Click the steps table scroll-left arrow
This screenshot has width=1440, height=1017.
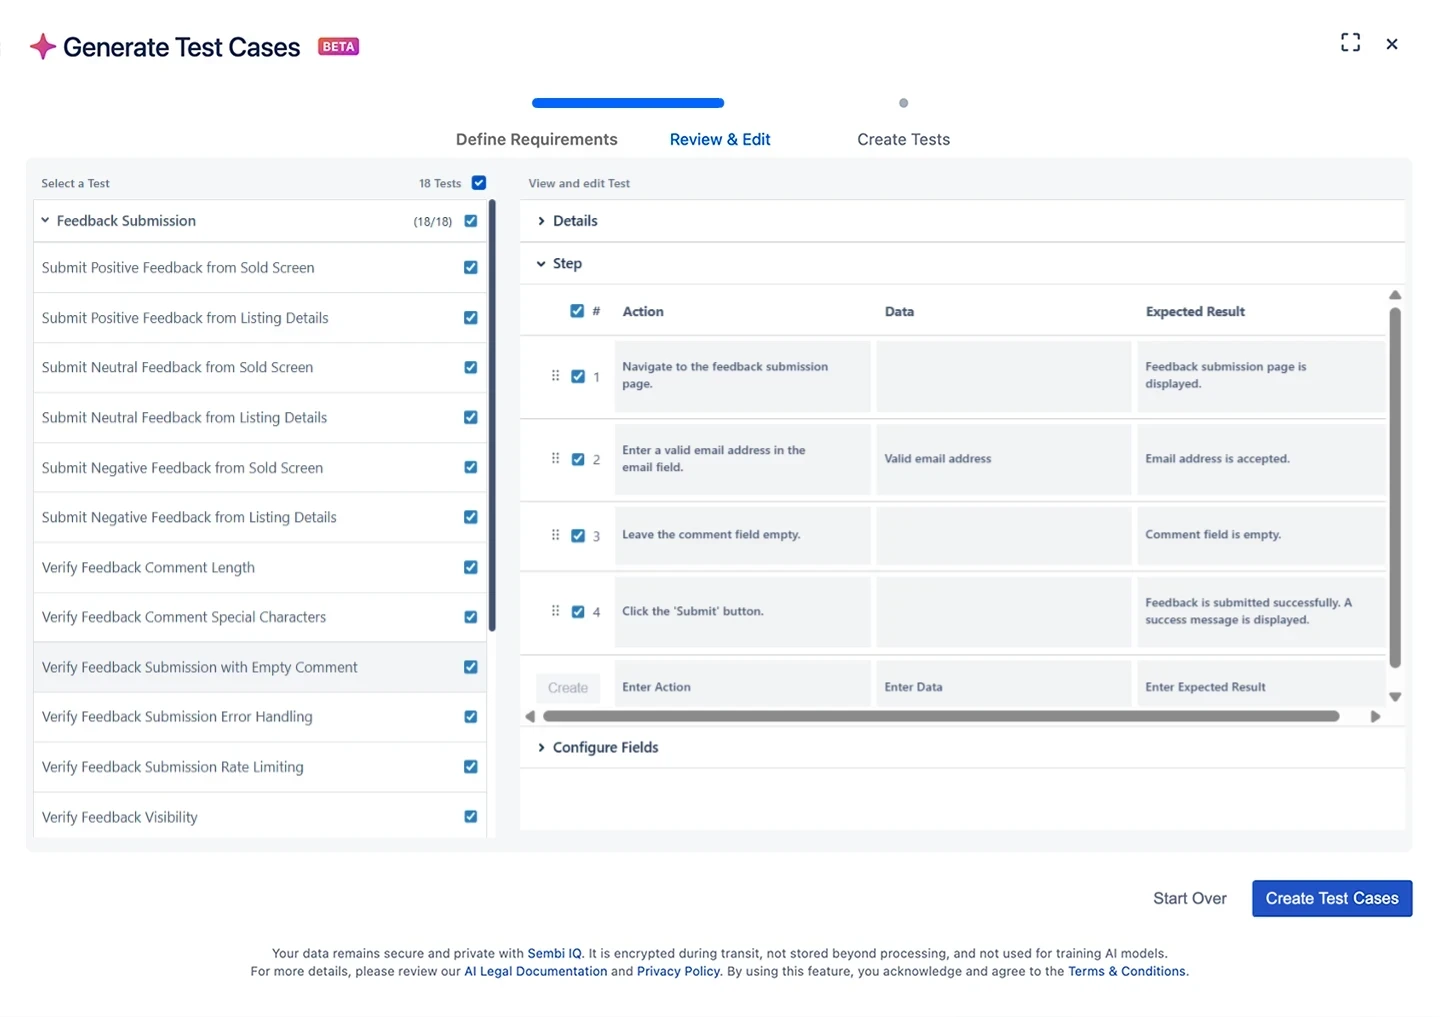pos(530,716)
